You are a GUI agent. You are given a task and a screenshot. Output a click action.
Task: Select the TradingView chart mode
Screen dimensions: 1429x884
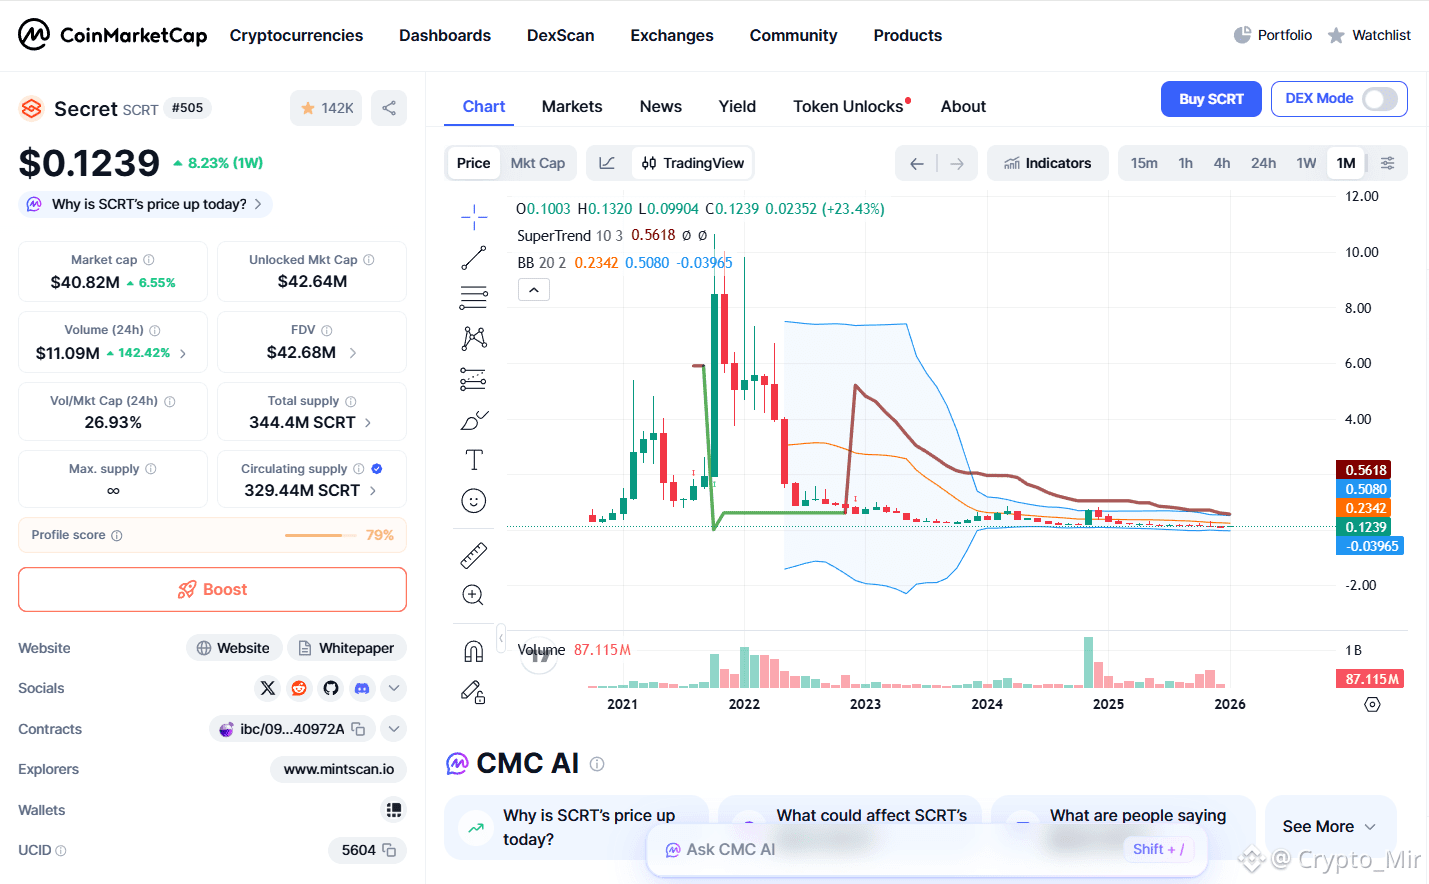click(692, 163)
